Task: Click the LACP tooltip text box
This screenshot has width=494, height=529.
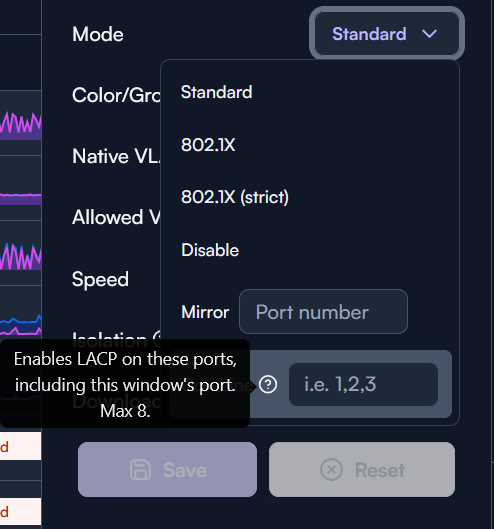Action: [x=125, y=384]
